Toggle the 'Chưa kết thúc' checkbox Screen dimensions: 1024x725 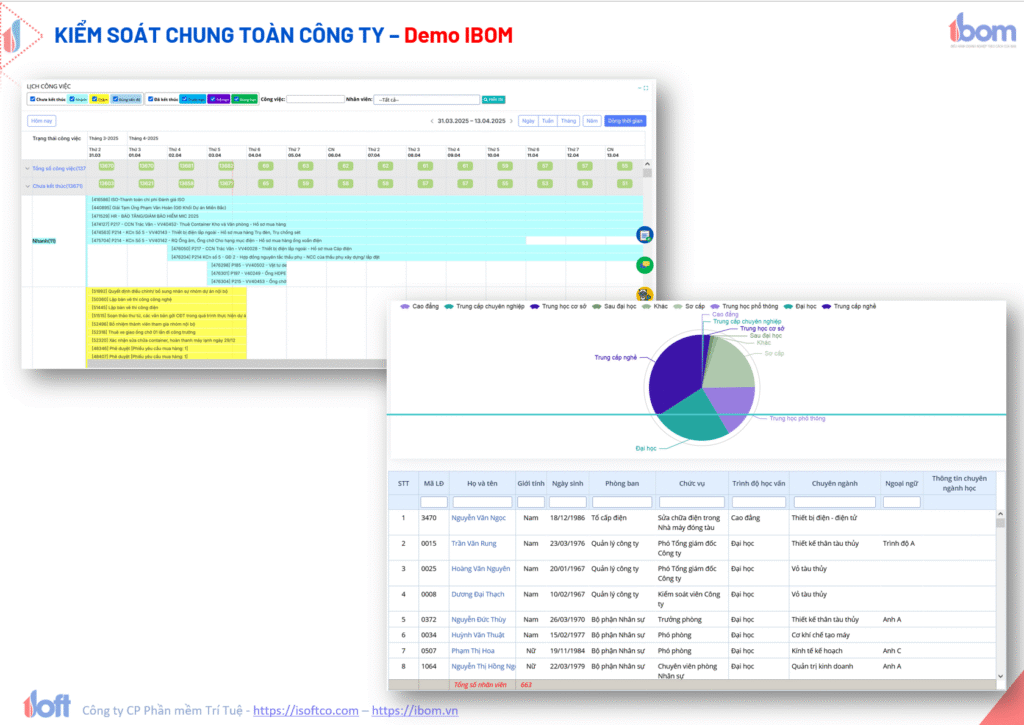(33, 99)
